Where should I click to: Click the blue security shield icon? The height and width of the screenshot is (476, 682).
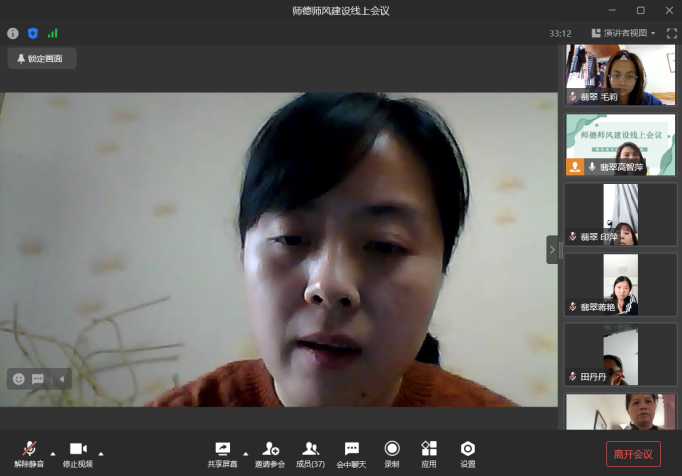pyautogui.click(x=33, y=34)
